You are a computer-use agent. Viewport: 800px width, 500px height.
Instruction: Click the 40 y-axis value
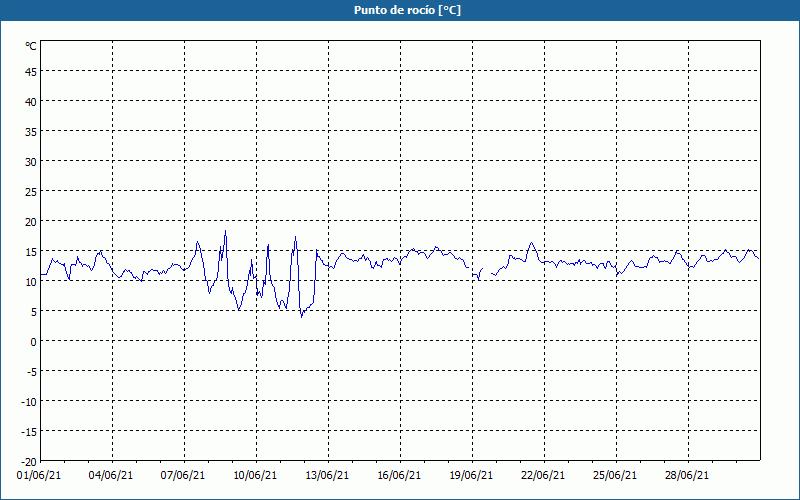[31, 102]
